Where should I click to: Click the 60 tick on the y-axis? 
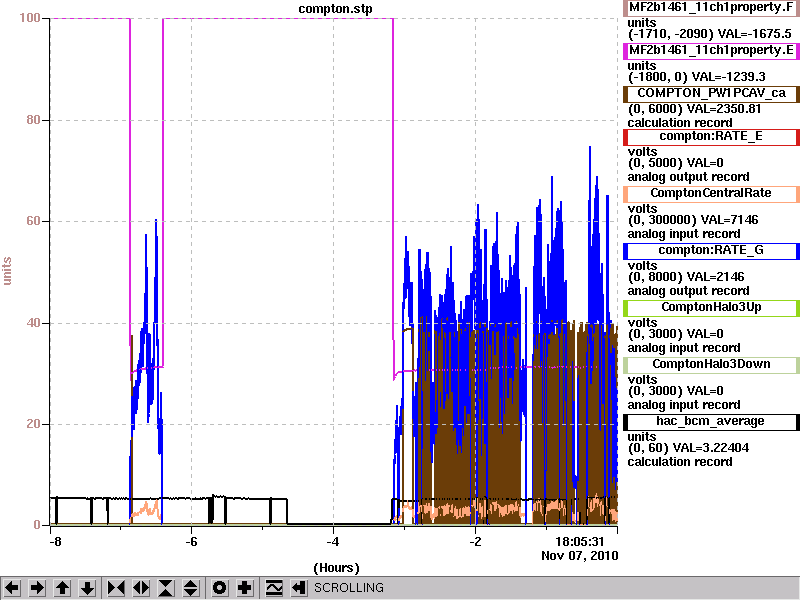(33, 221)
